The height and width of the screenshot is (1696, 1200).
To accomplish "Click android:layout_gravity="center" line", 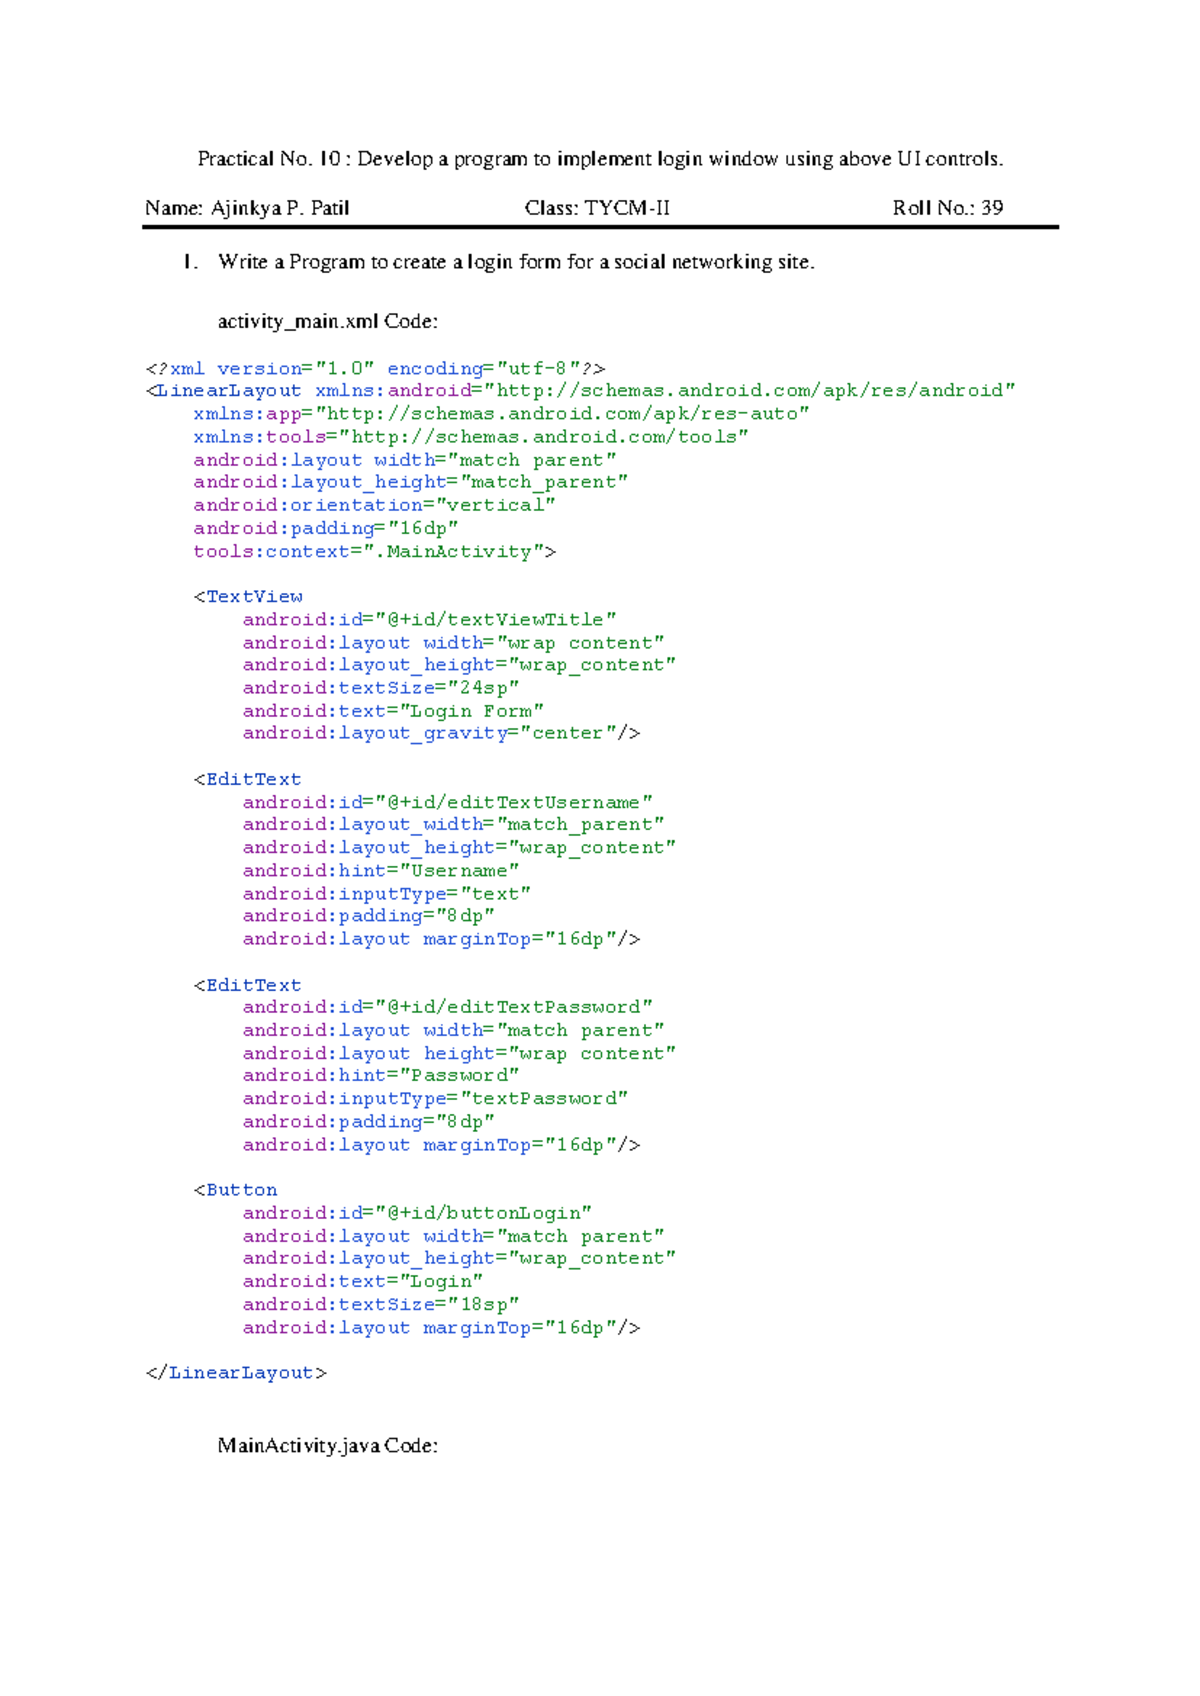I will tap(442, 733).
